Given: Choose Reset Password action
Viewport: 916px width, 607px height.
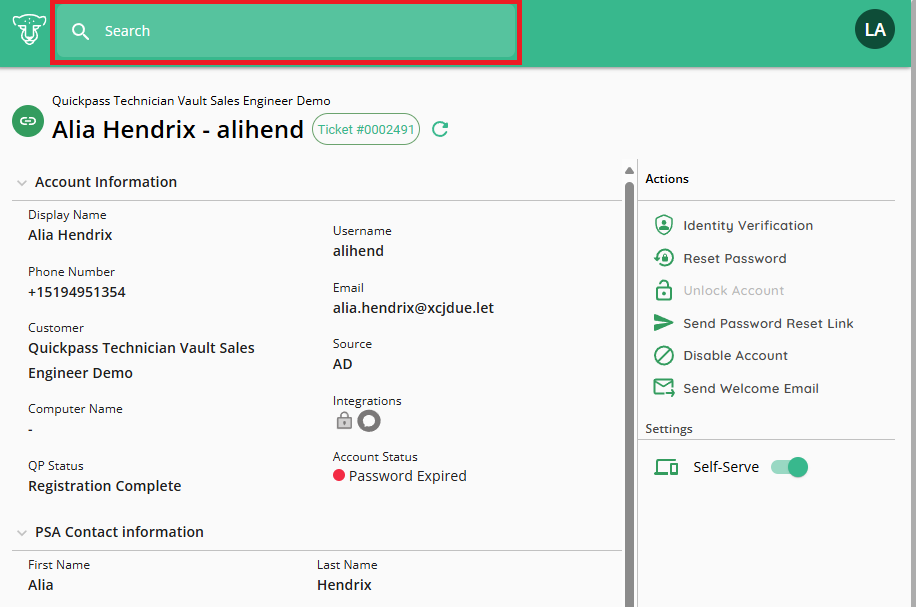Looking at the screenshot, I should pos(720,258).
